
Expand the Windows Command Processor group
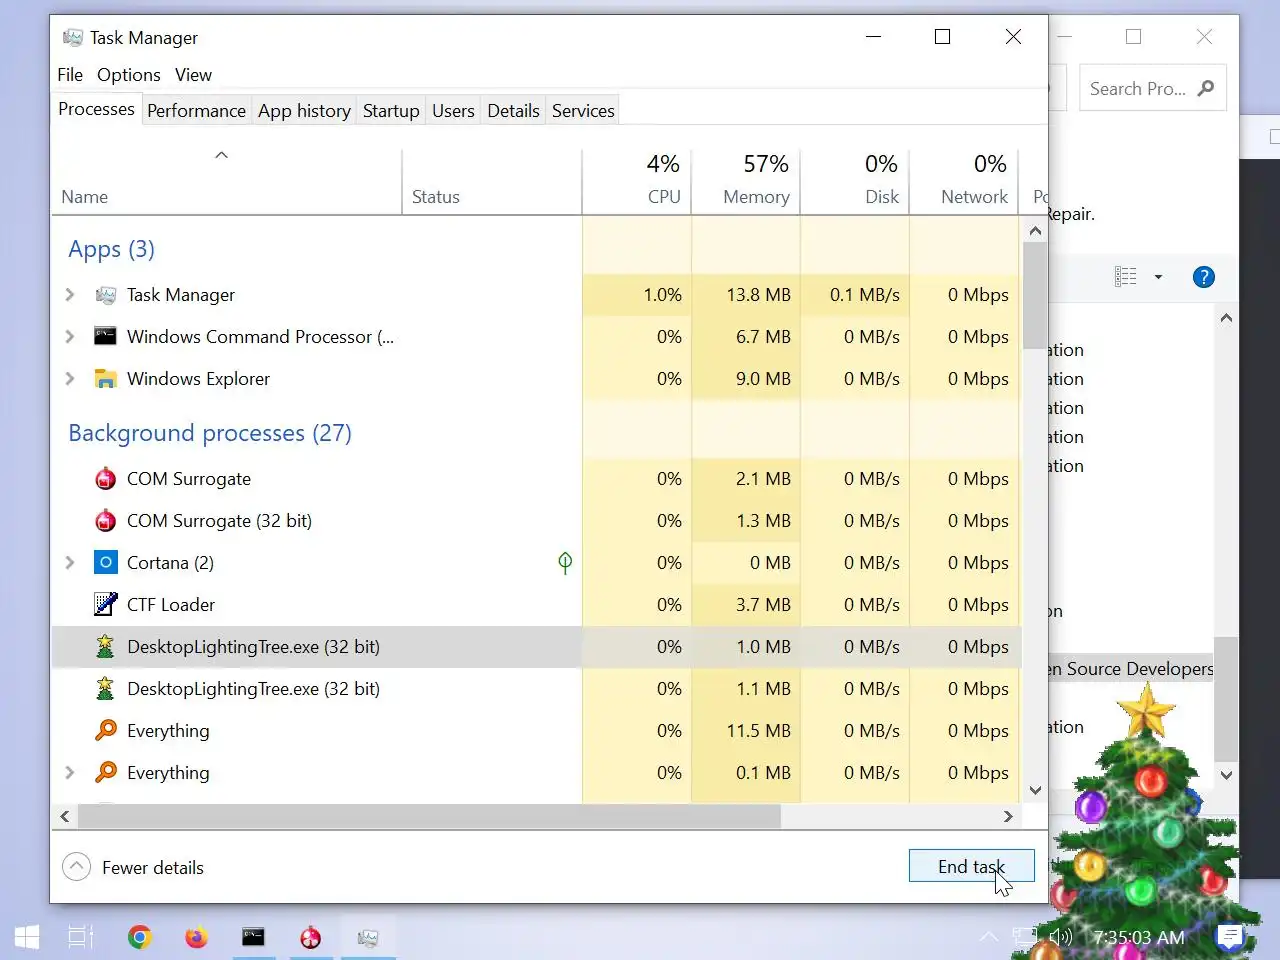coord(69,337)
